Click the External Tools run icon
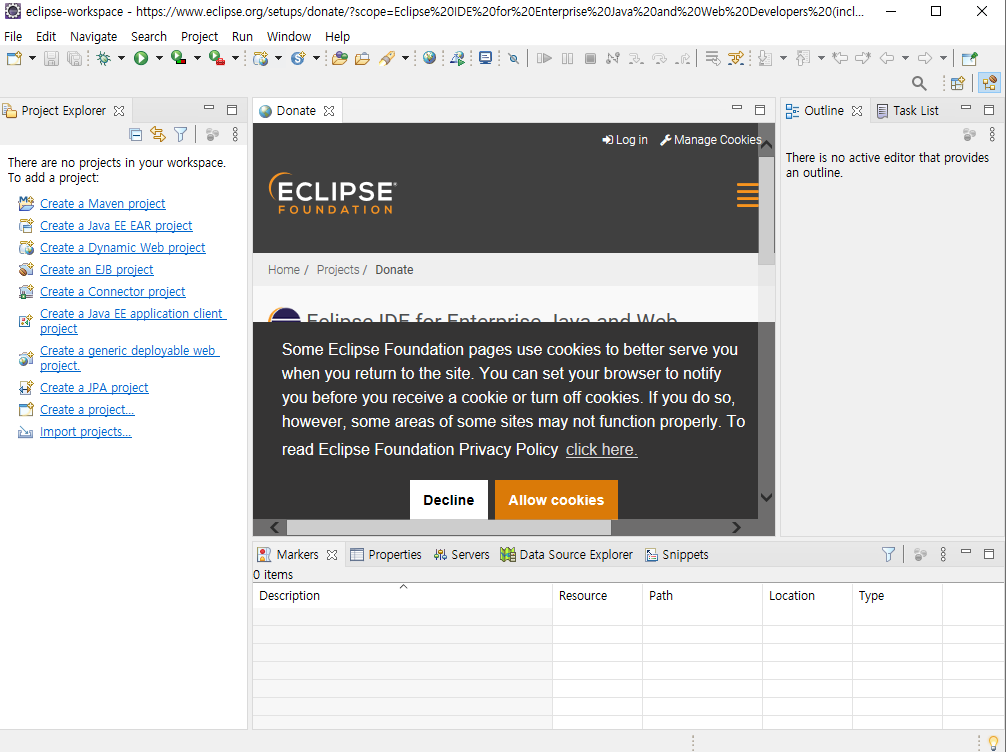 coord(217,58)
